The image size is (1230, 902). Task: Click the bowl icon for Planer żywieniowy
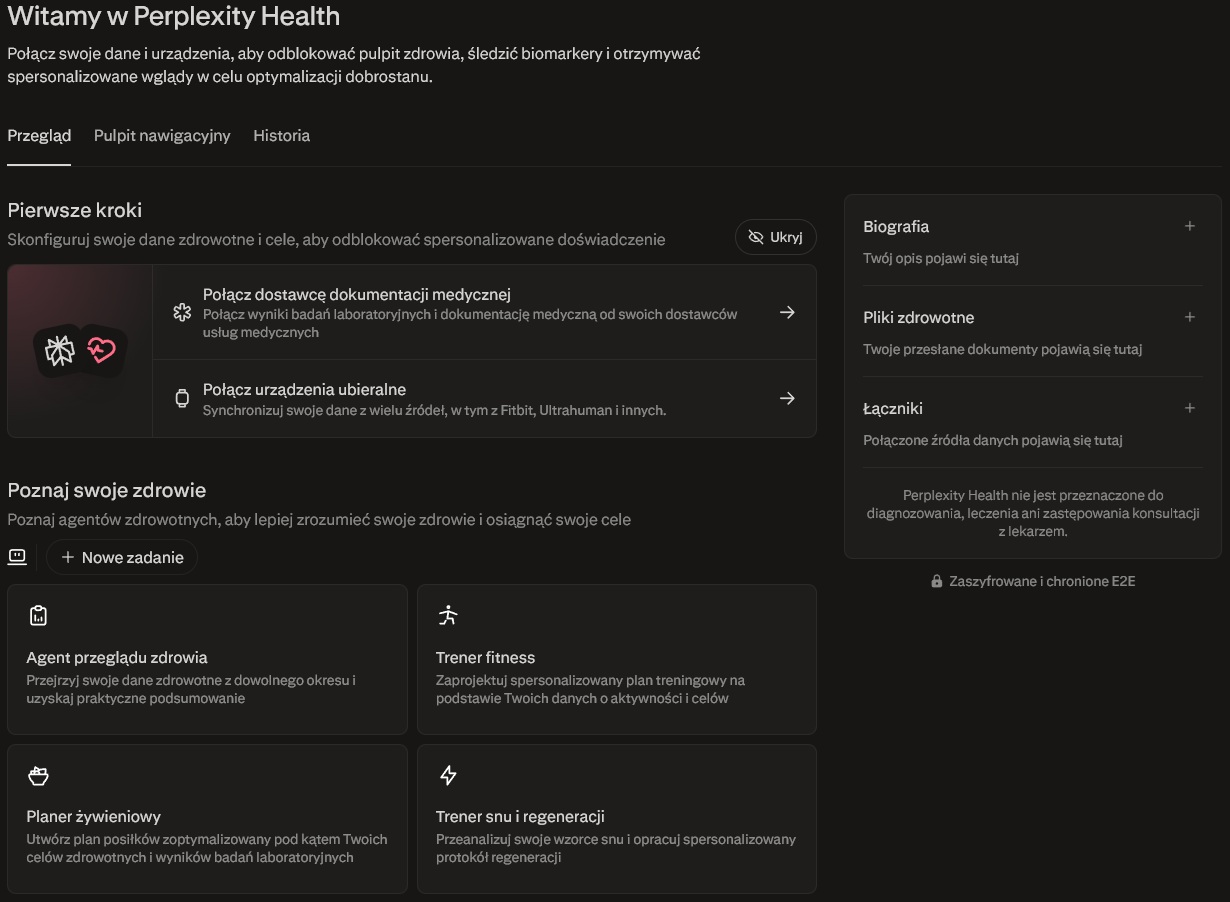[x=38, y=776]
